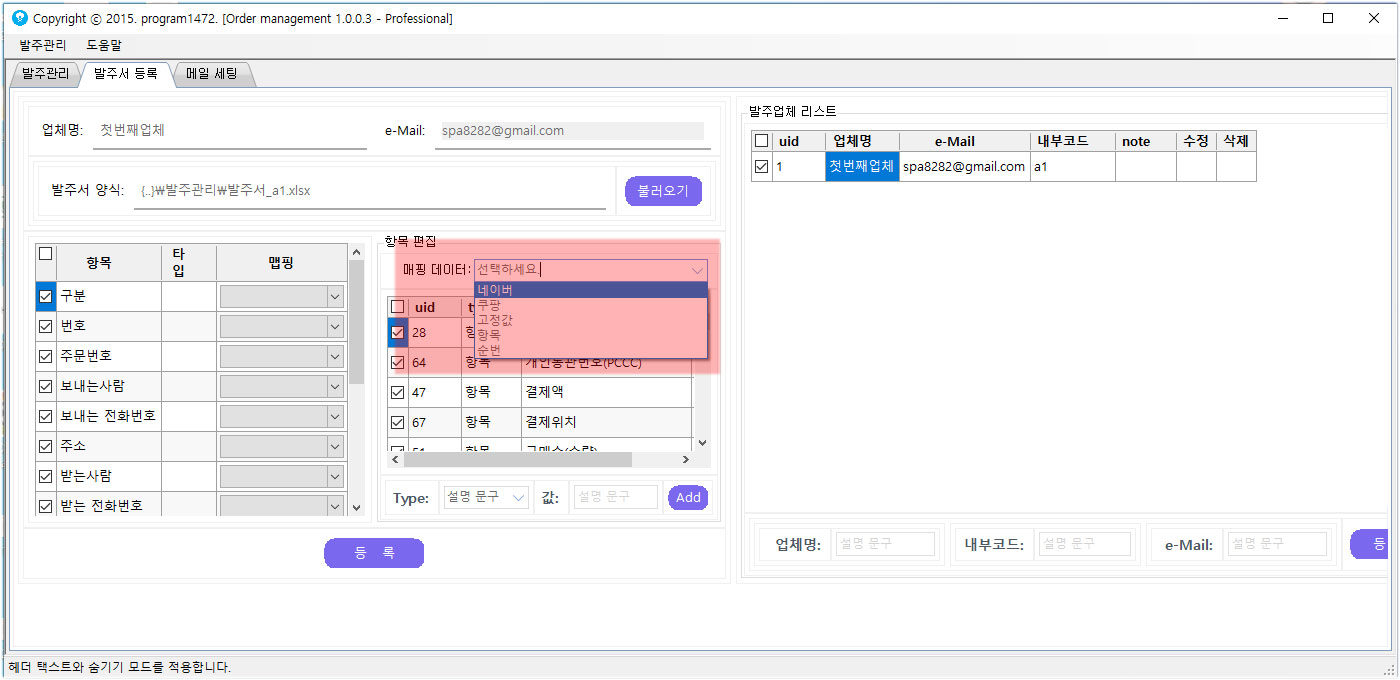This screenshot has width=1400, height=680.
Task: Switch to the 발주관리 tab
Action: 45,74
